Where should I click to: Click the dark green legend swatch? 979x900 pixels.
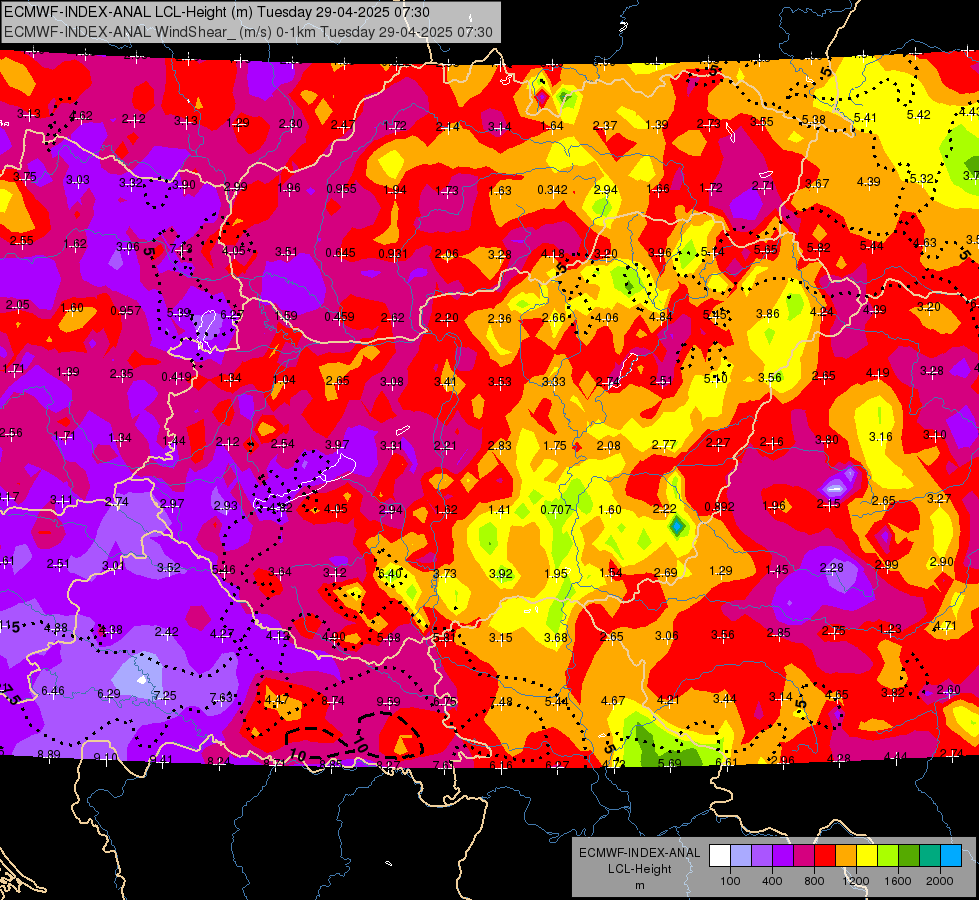tap(909, 856)
